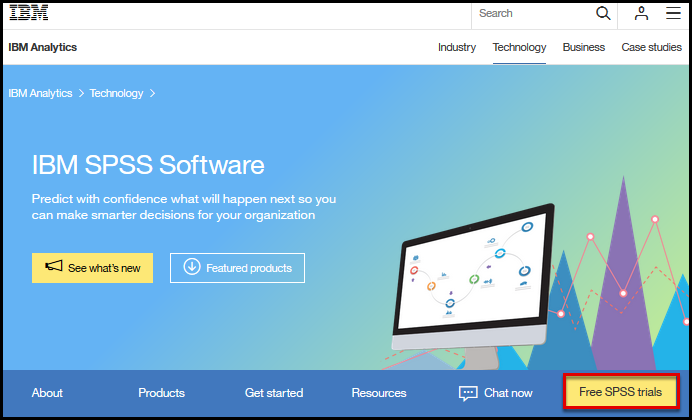Screen dimensions: 692x420
Task: Go to Technology breadcrumb
Action: point(117,94)
